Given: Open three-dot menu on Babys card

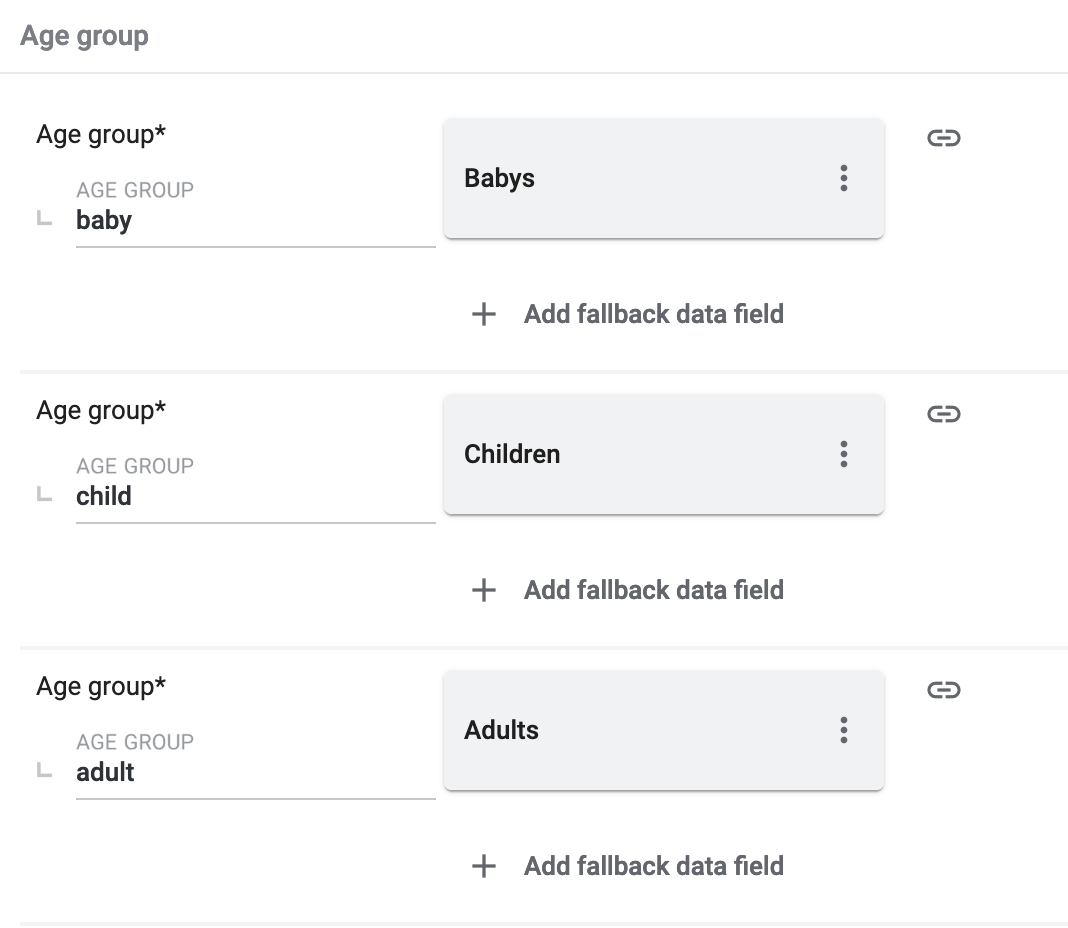Looking at the screenshot, I should point(844,179).
